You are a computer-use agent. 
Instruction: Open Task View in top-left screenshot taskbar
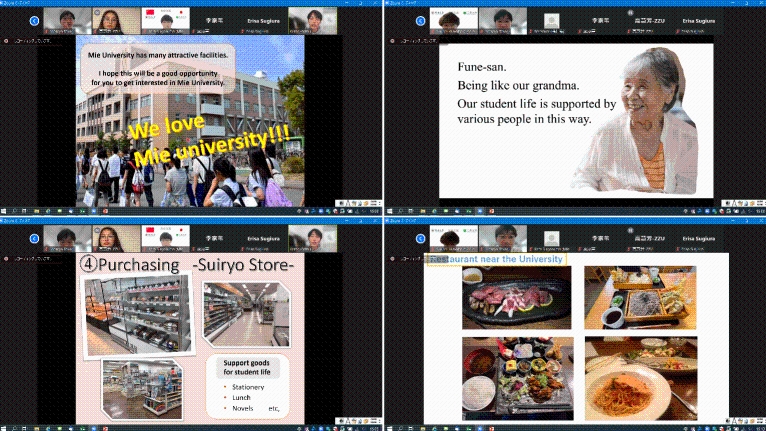[24, 211]
